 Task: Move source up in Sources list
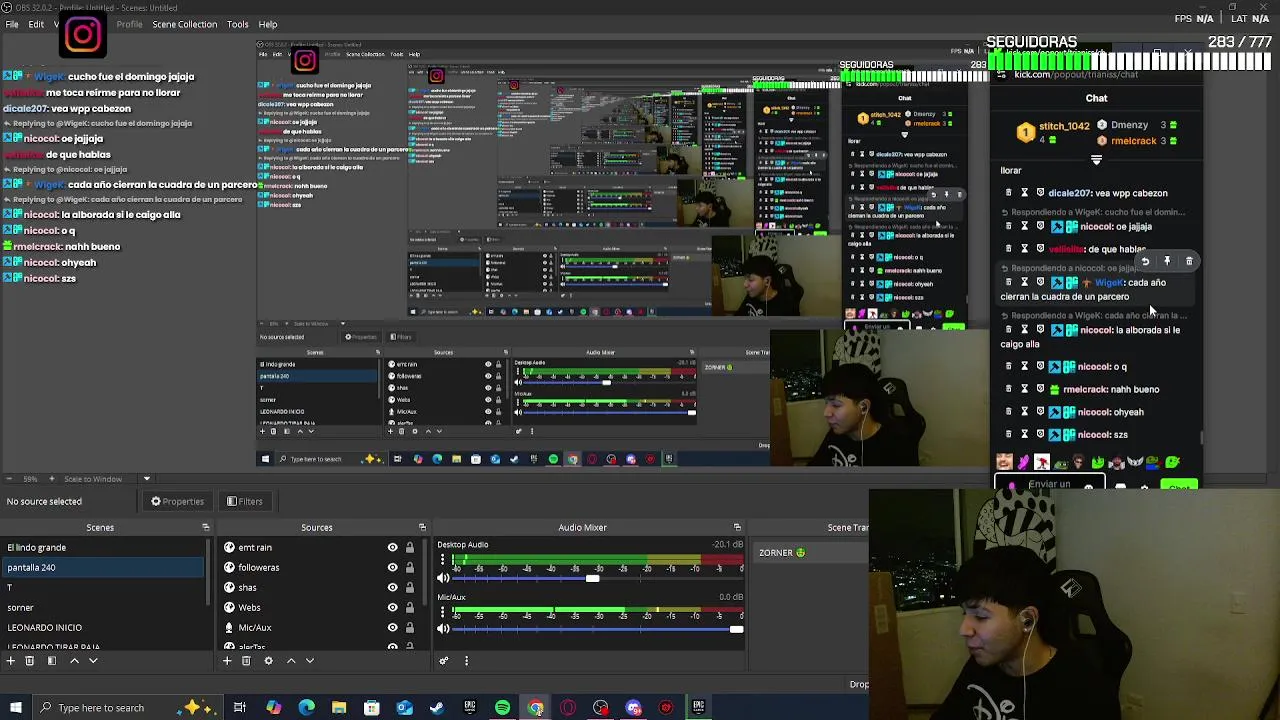click(x=291, y=661)
